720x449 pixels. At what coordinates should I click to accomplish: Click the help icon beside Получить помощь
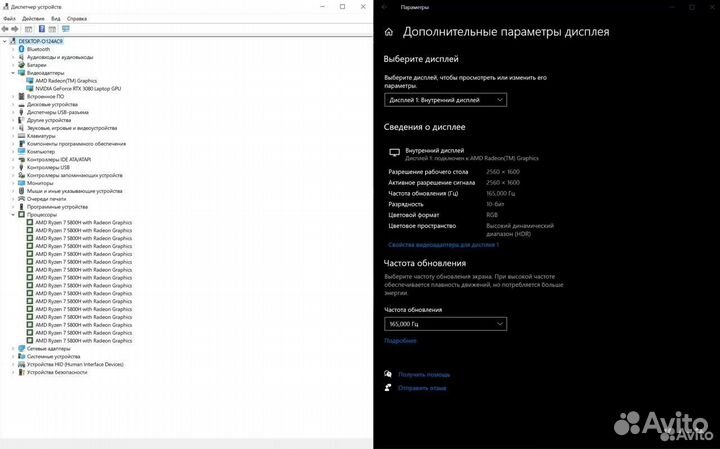pos(388,374)
